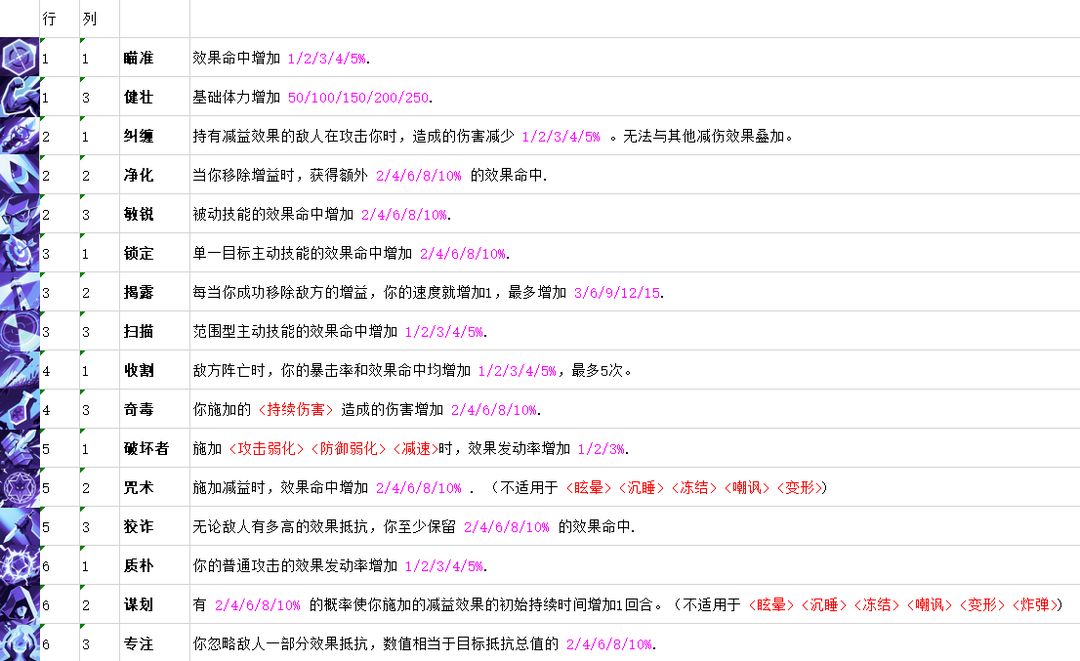
Task: Select the icon next to 破坏者
Action: coord(19,449)
